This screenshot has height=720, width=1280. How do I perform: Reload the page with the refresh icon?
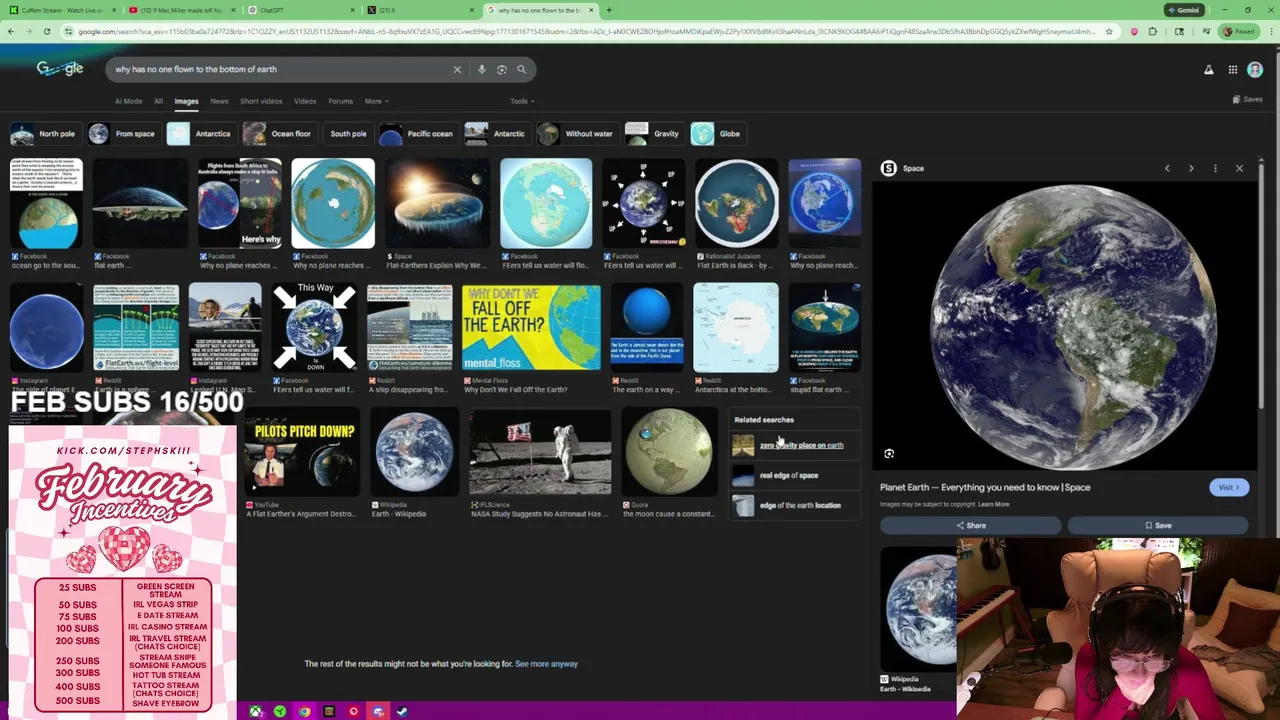tap(47, 31)
